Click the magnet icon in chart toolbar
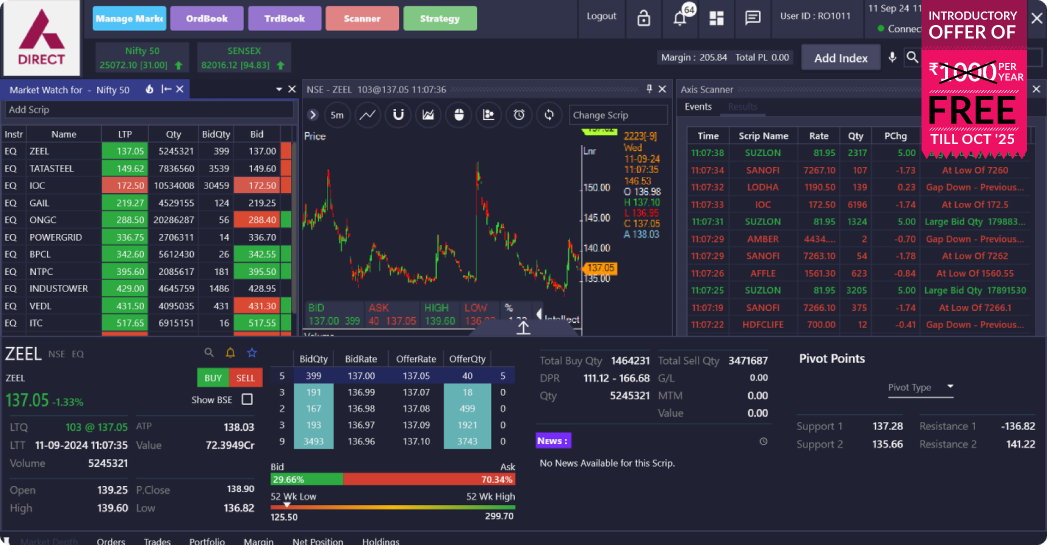This screenshot has width=1047, height=545. pyautogui.click(x=398, y=115)
